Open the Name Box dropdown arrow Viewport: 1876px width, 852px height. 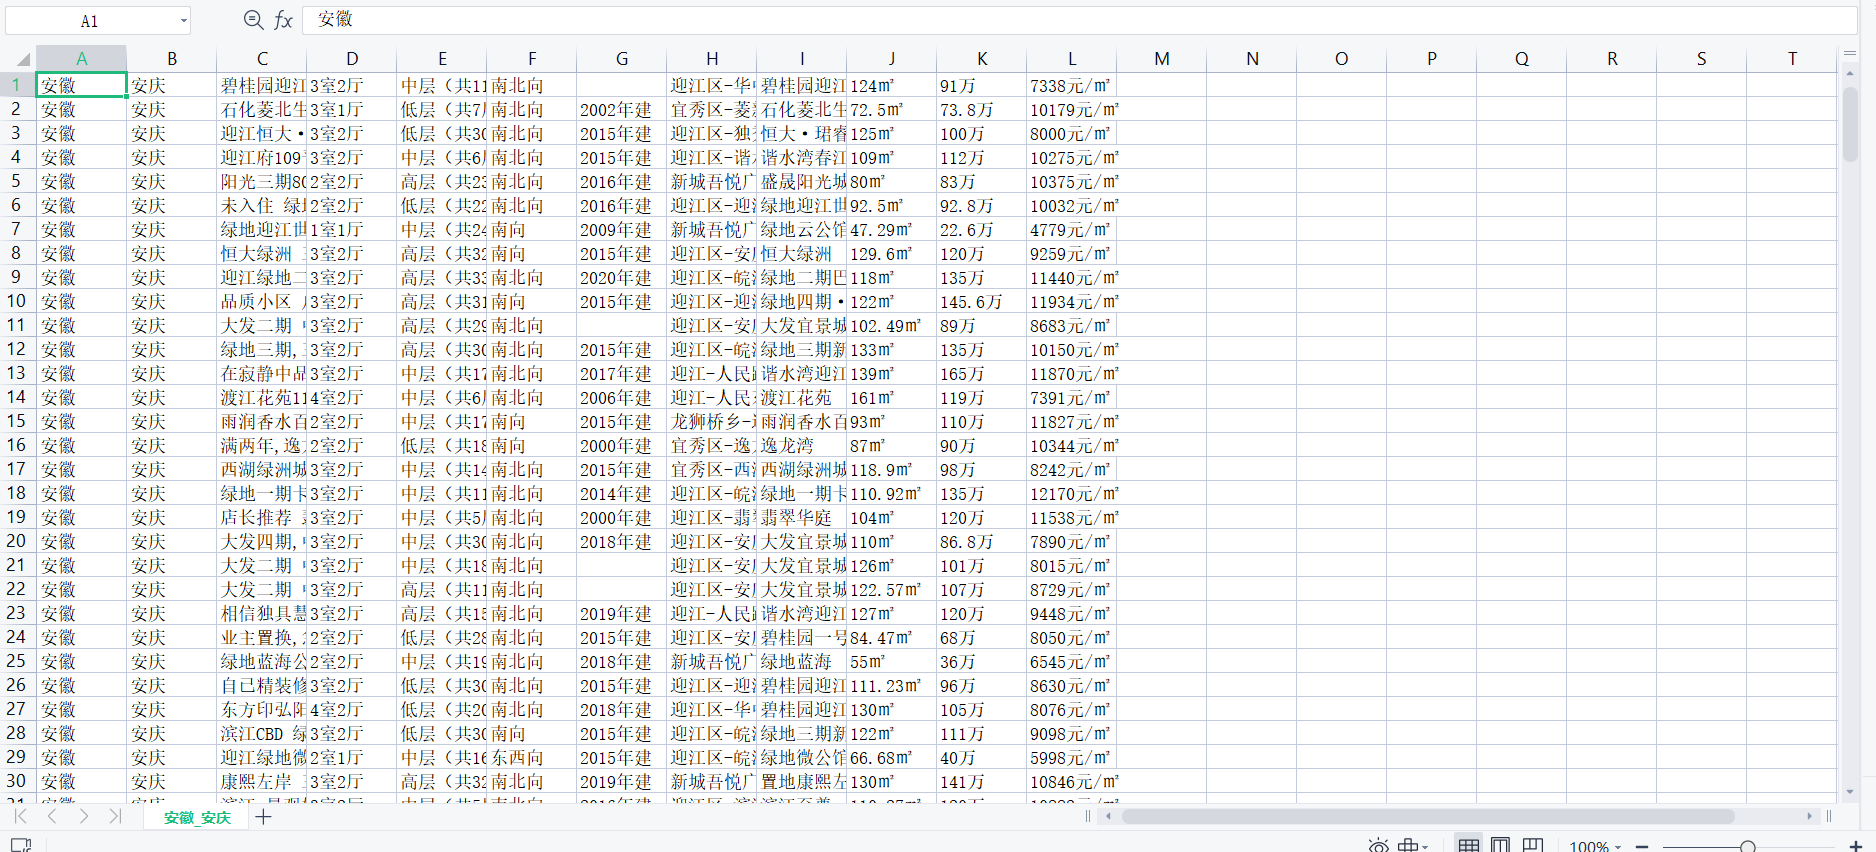click(x=183, y=21)
